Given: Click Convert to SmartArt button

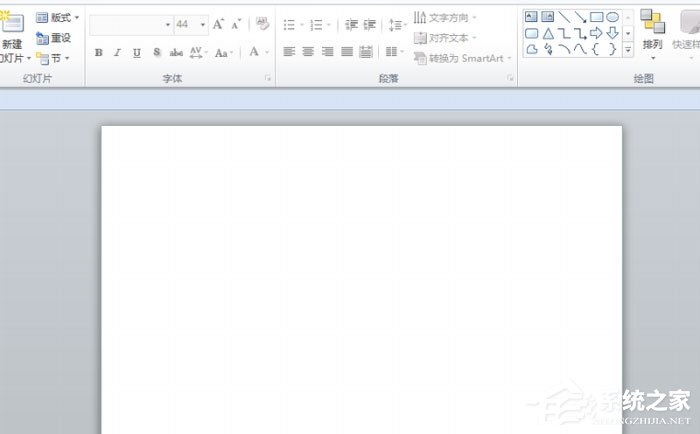Looking at the screenshot, I should coord(459,58).
